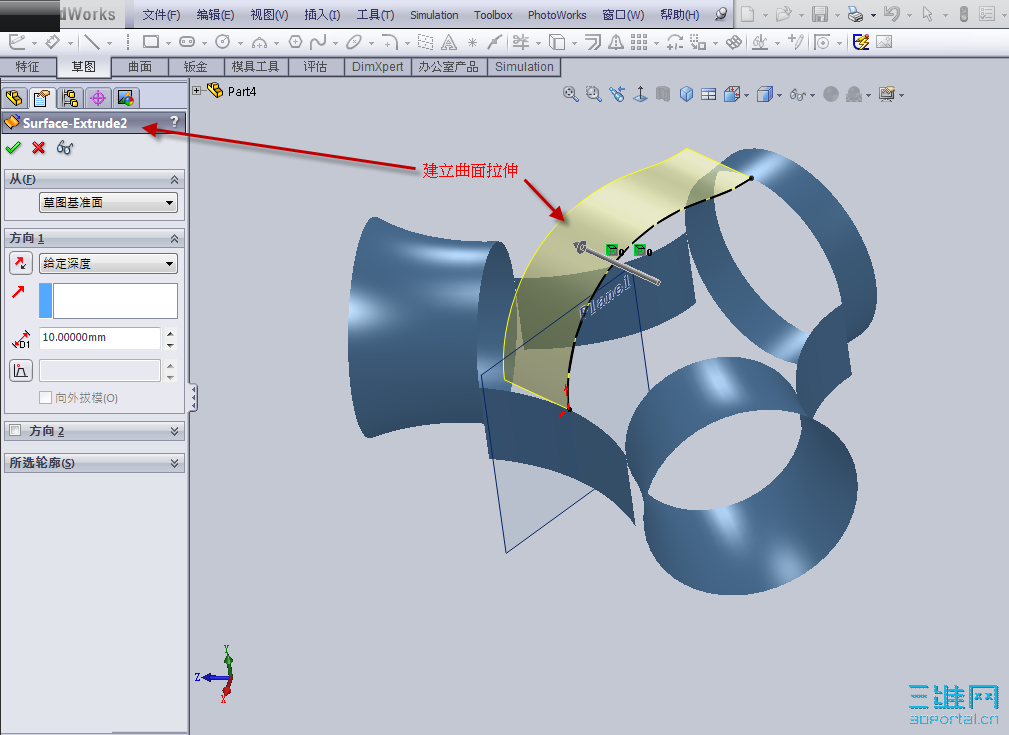Click the Reverse Direction button

point(21,263)
